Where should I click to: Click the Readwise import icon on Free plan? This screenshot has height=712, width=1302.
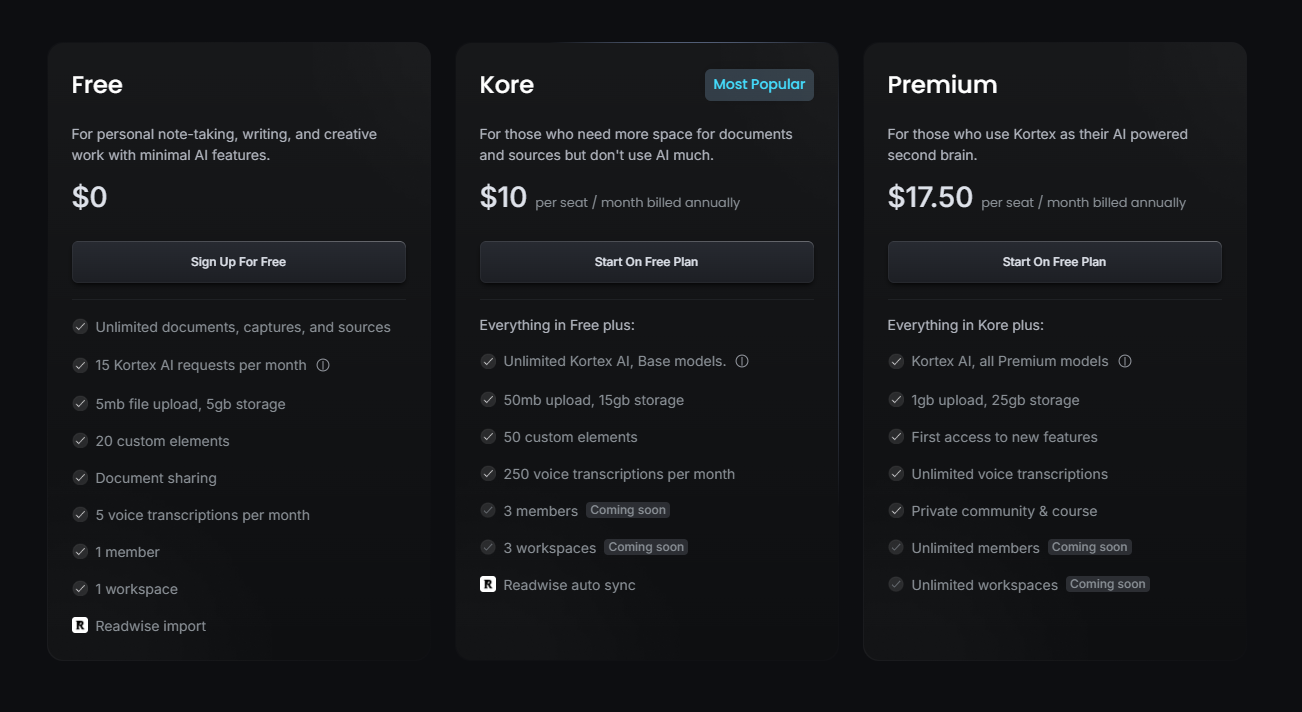pyautogui.click(x=80, y=625)
